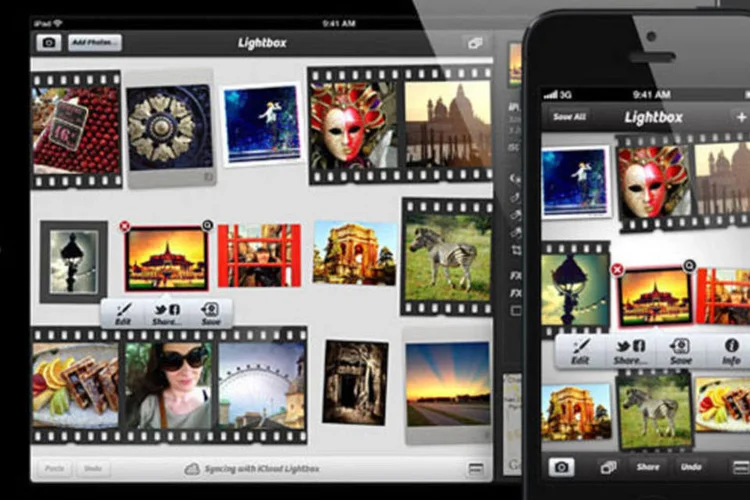
Task: Click the Lightbox title on iPad
Action: click(262, 43)
